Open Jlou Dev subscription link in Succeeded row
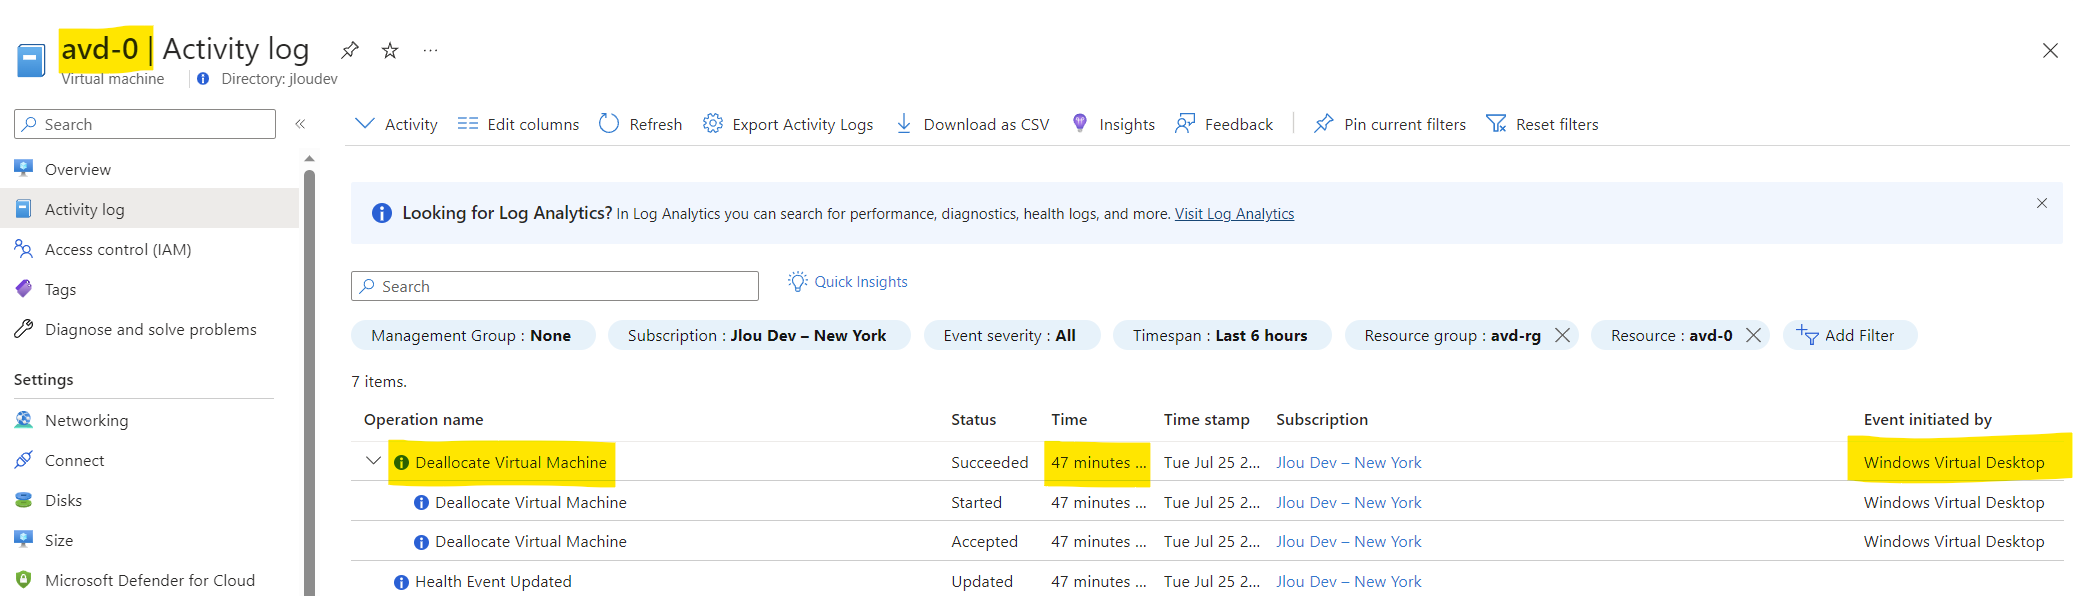 (1349, 462)
